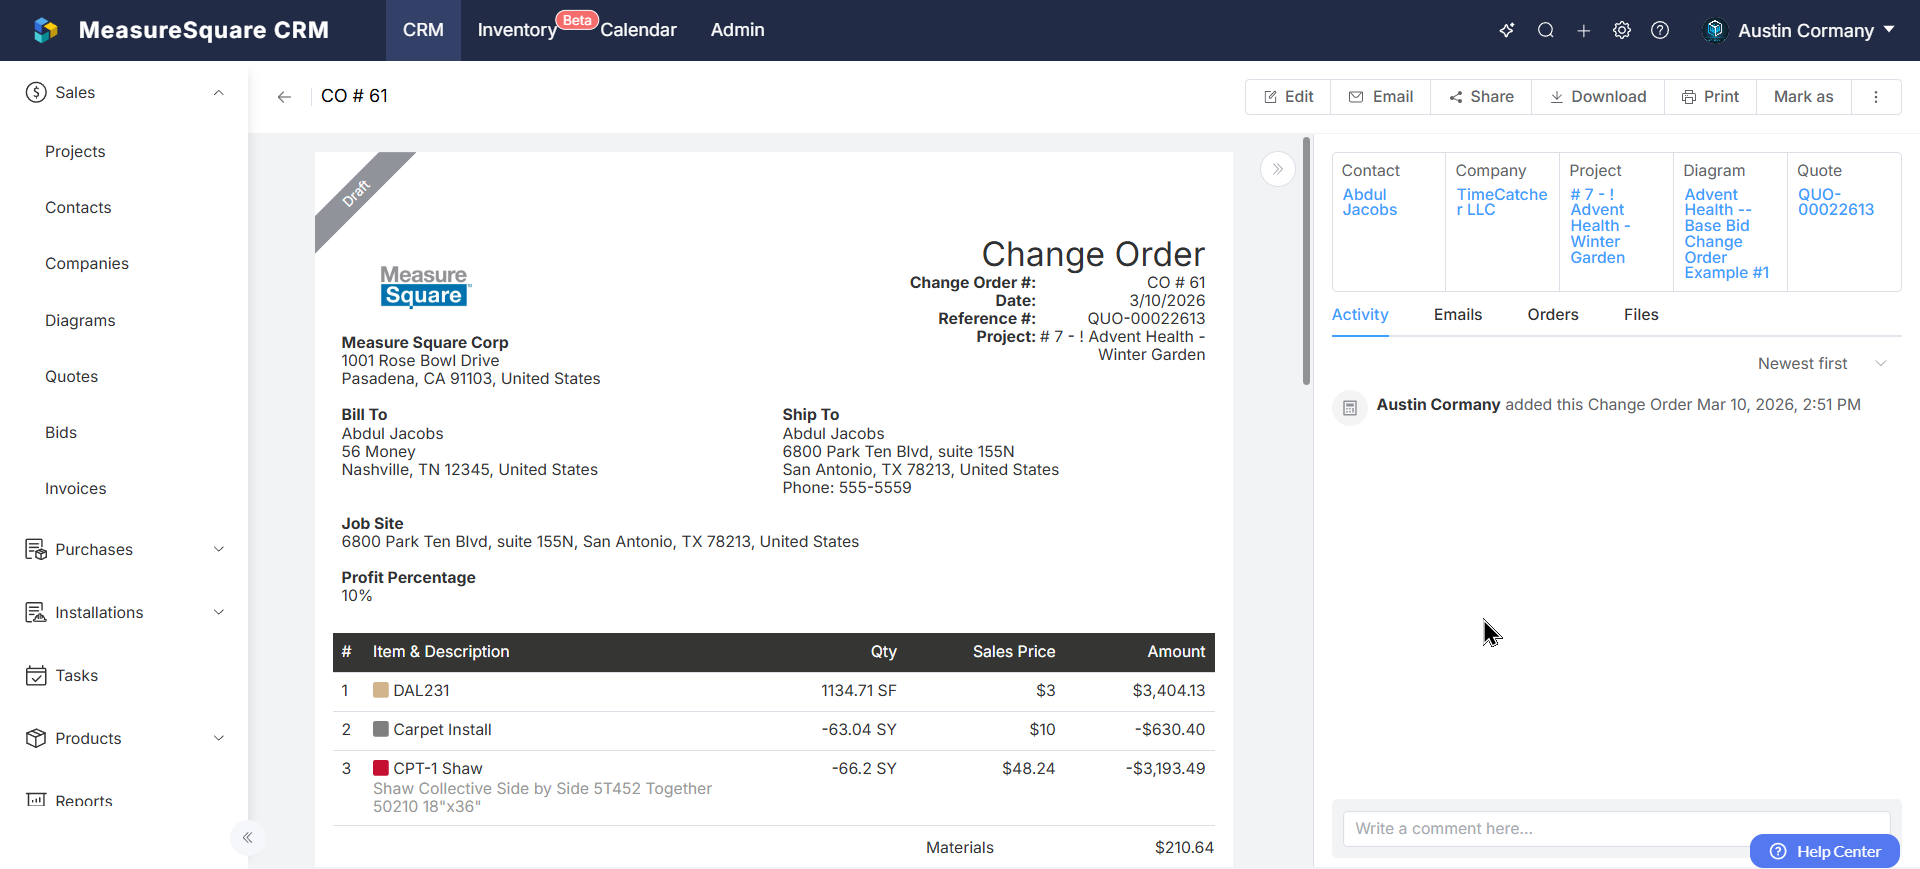Open the Help Center button
Viewport: 1920px width, 869px height.
(1825, 851)
